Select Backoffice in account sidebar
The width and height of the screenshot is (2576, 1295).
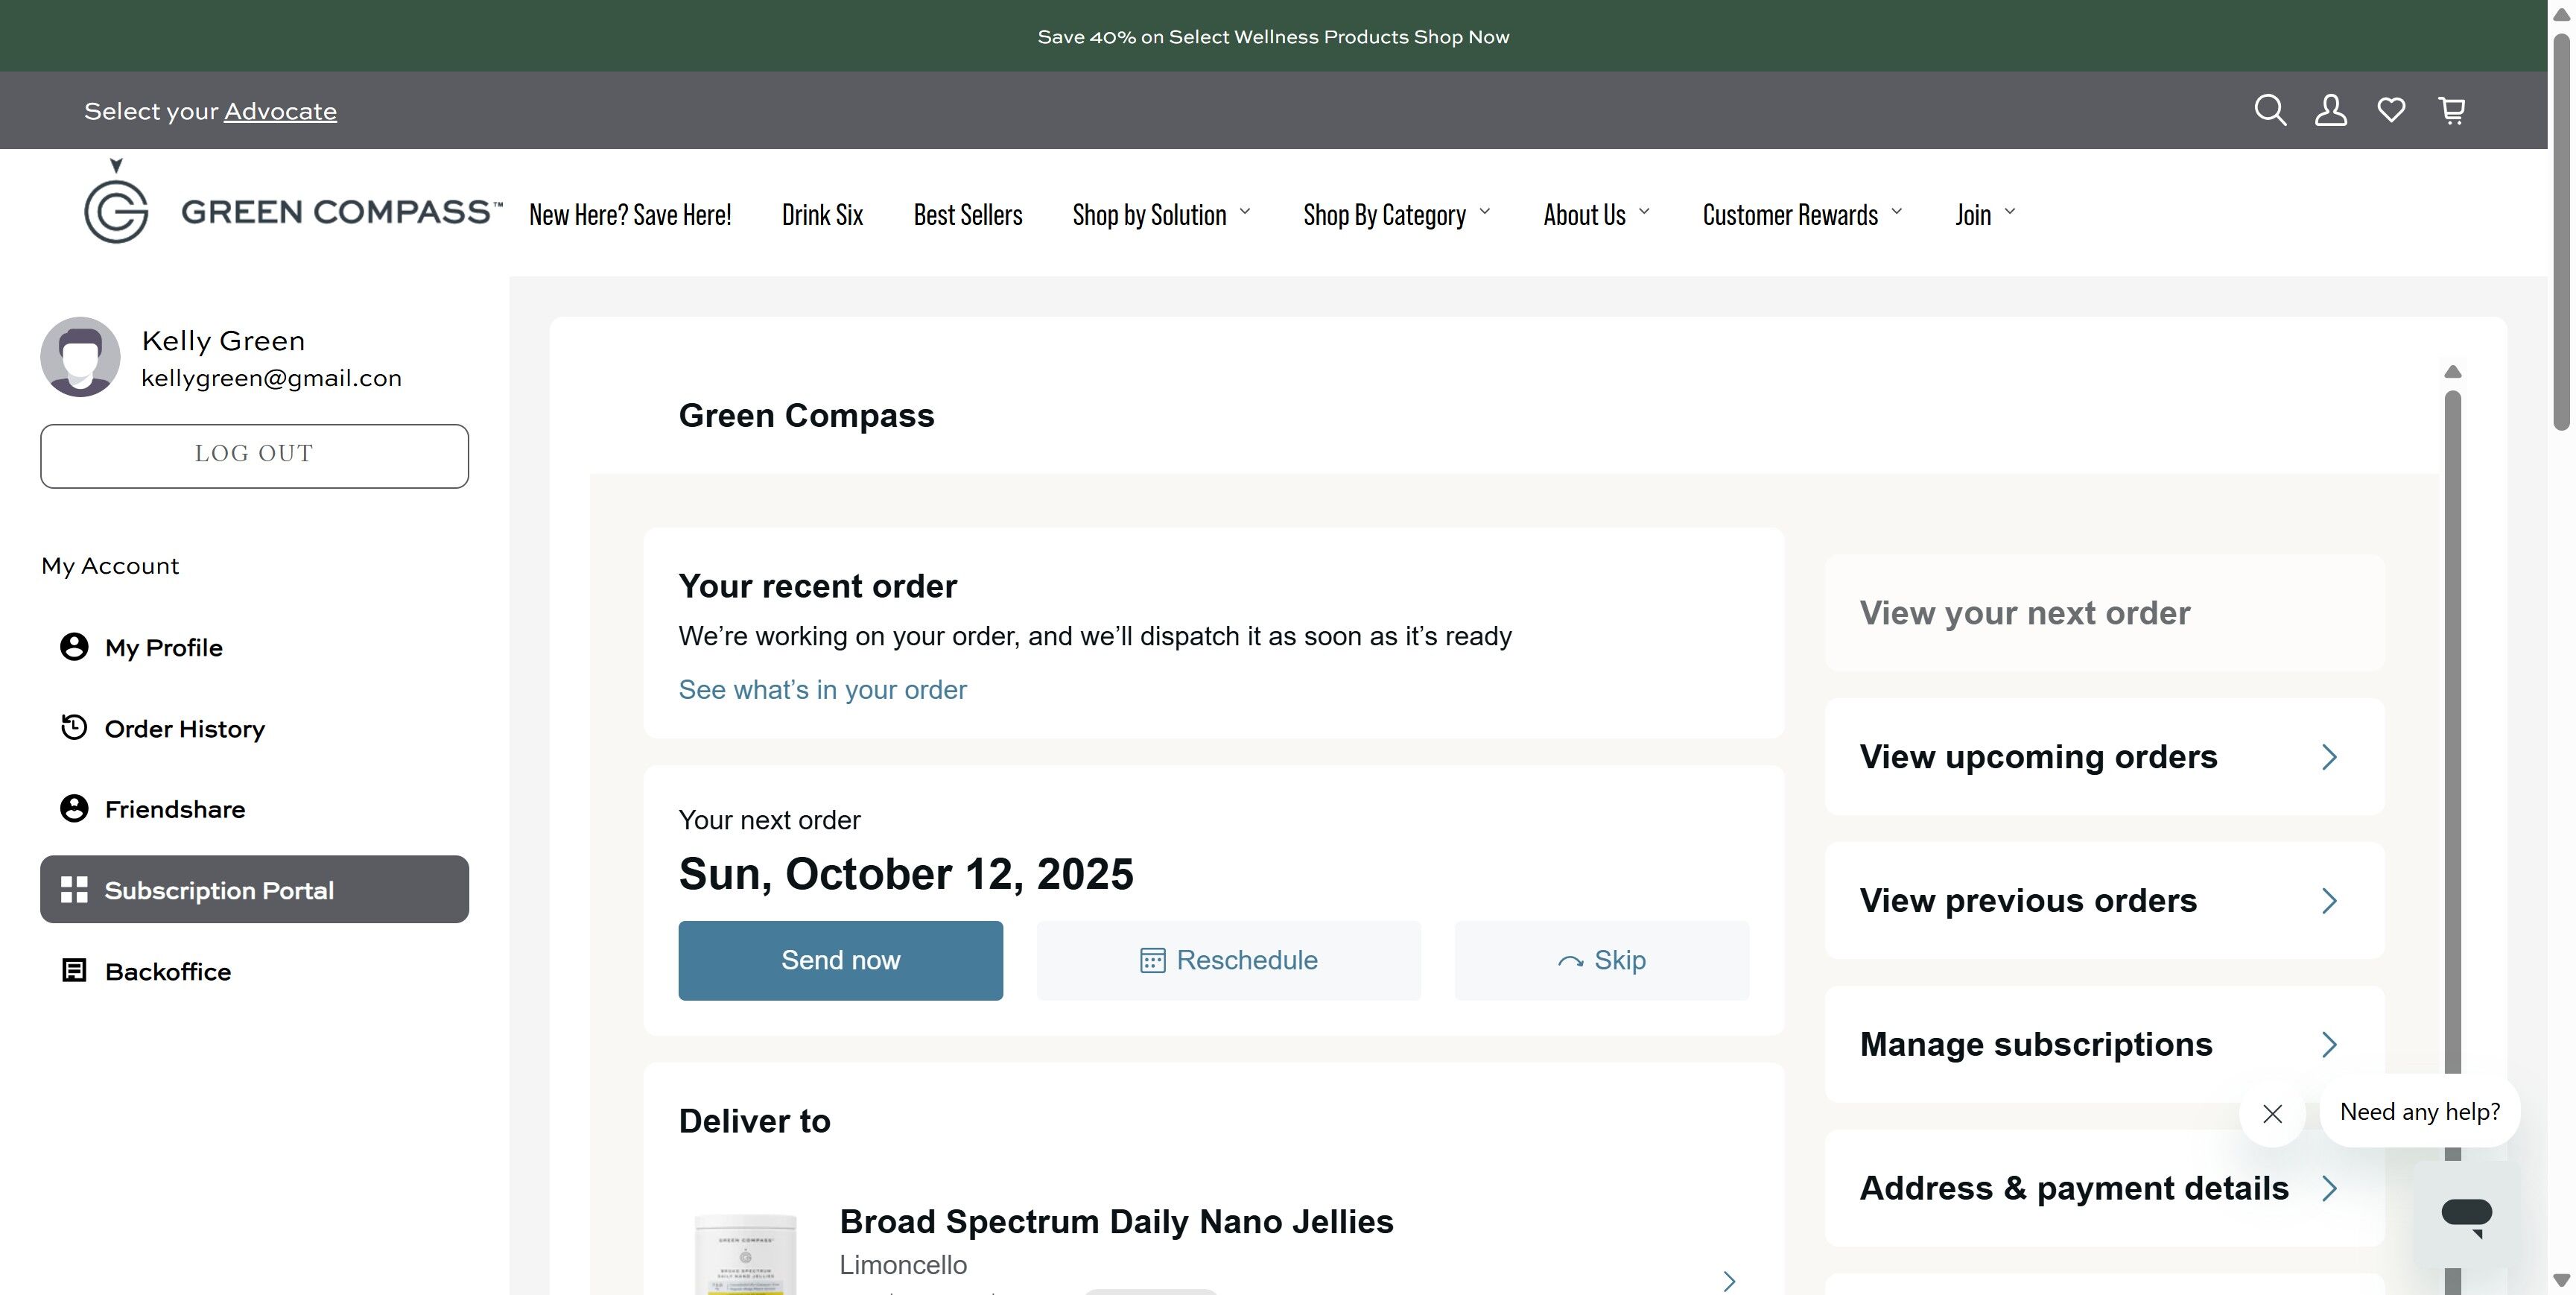(254, 971)
